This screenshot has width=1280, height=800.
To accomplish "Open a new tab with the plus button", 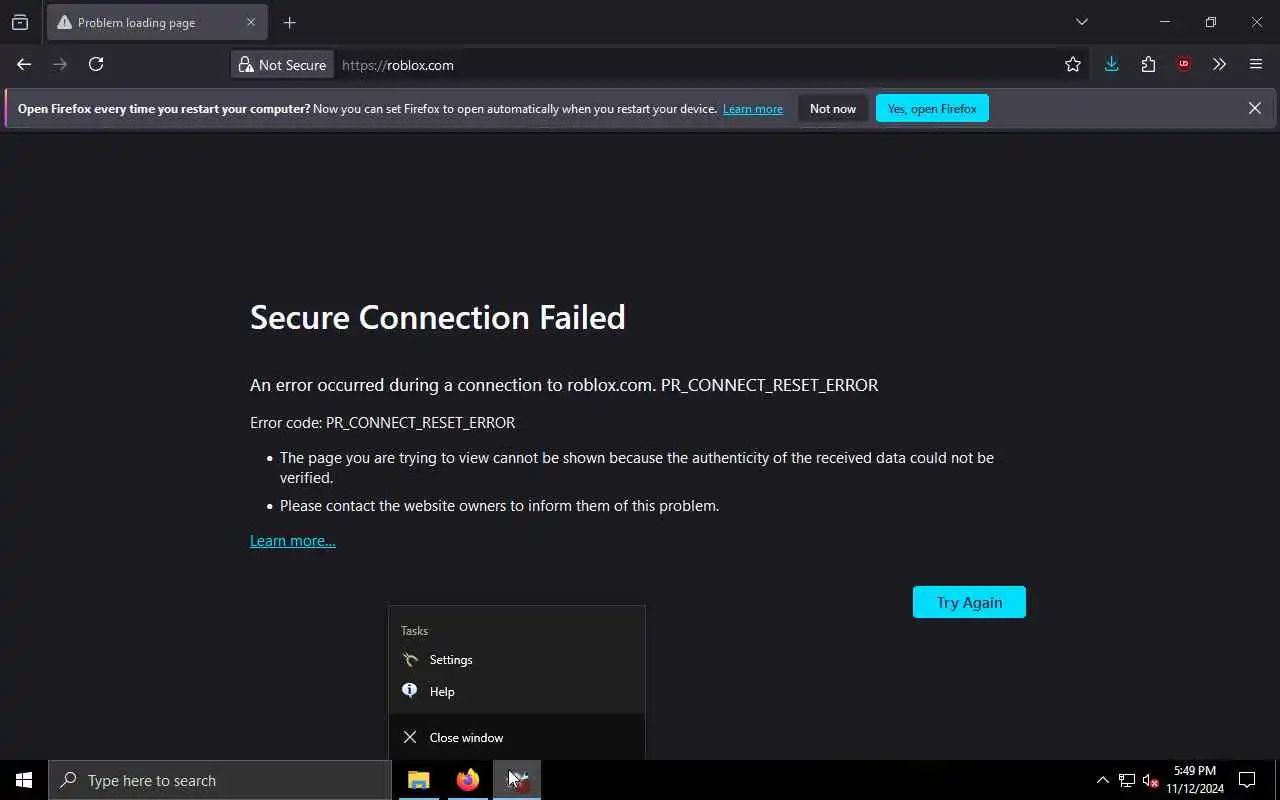I will pyautogui.click(x=289, y=22).
